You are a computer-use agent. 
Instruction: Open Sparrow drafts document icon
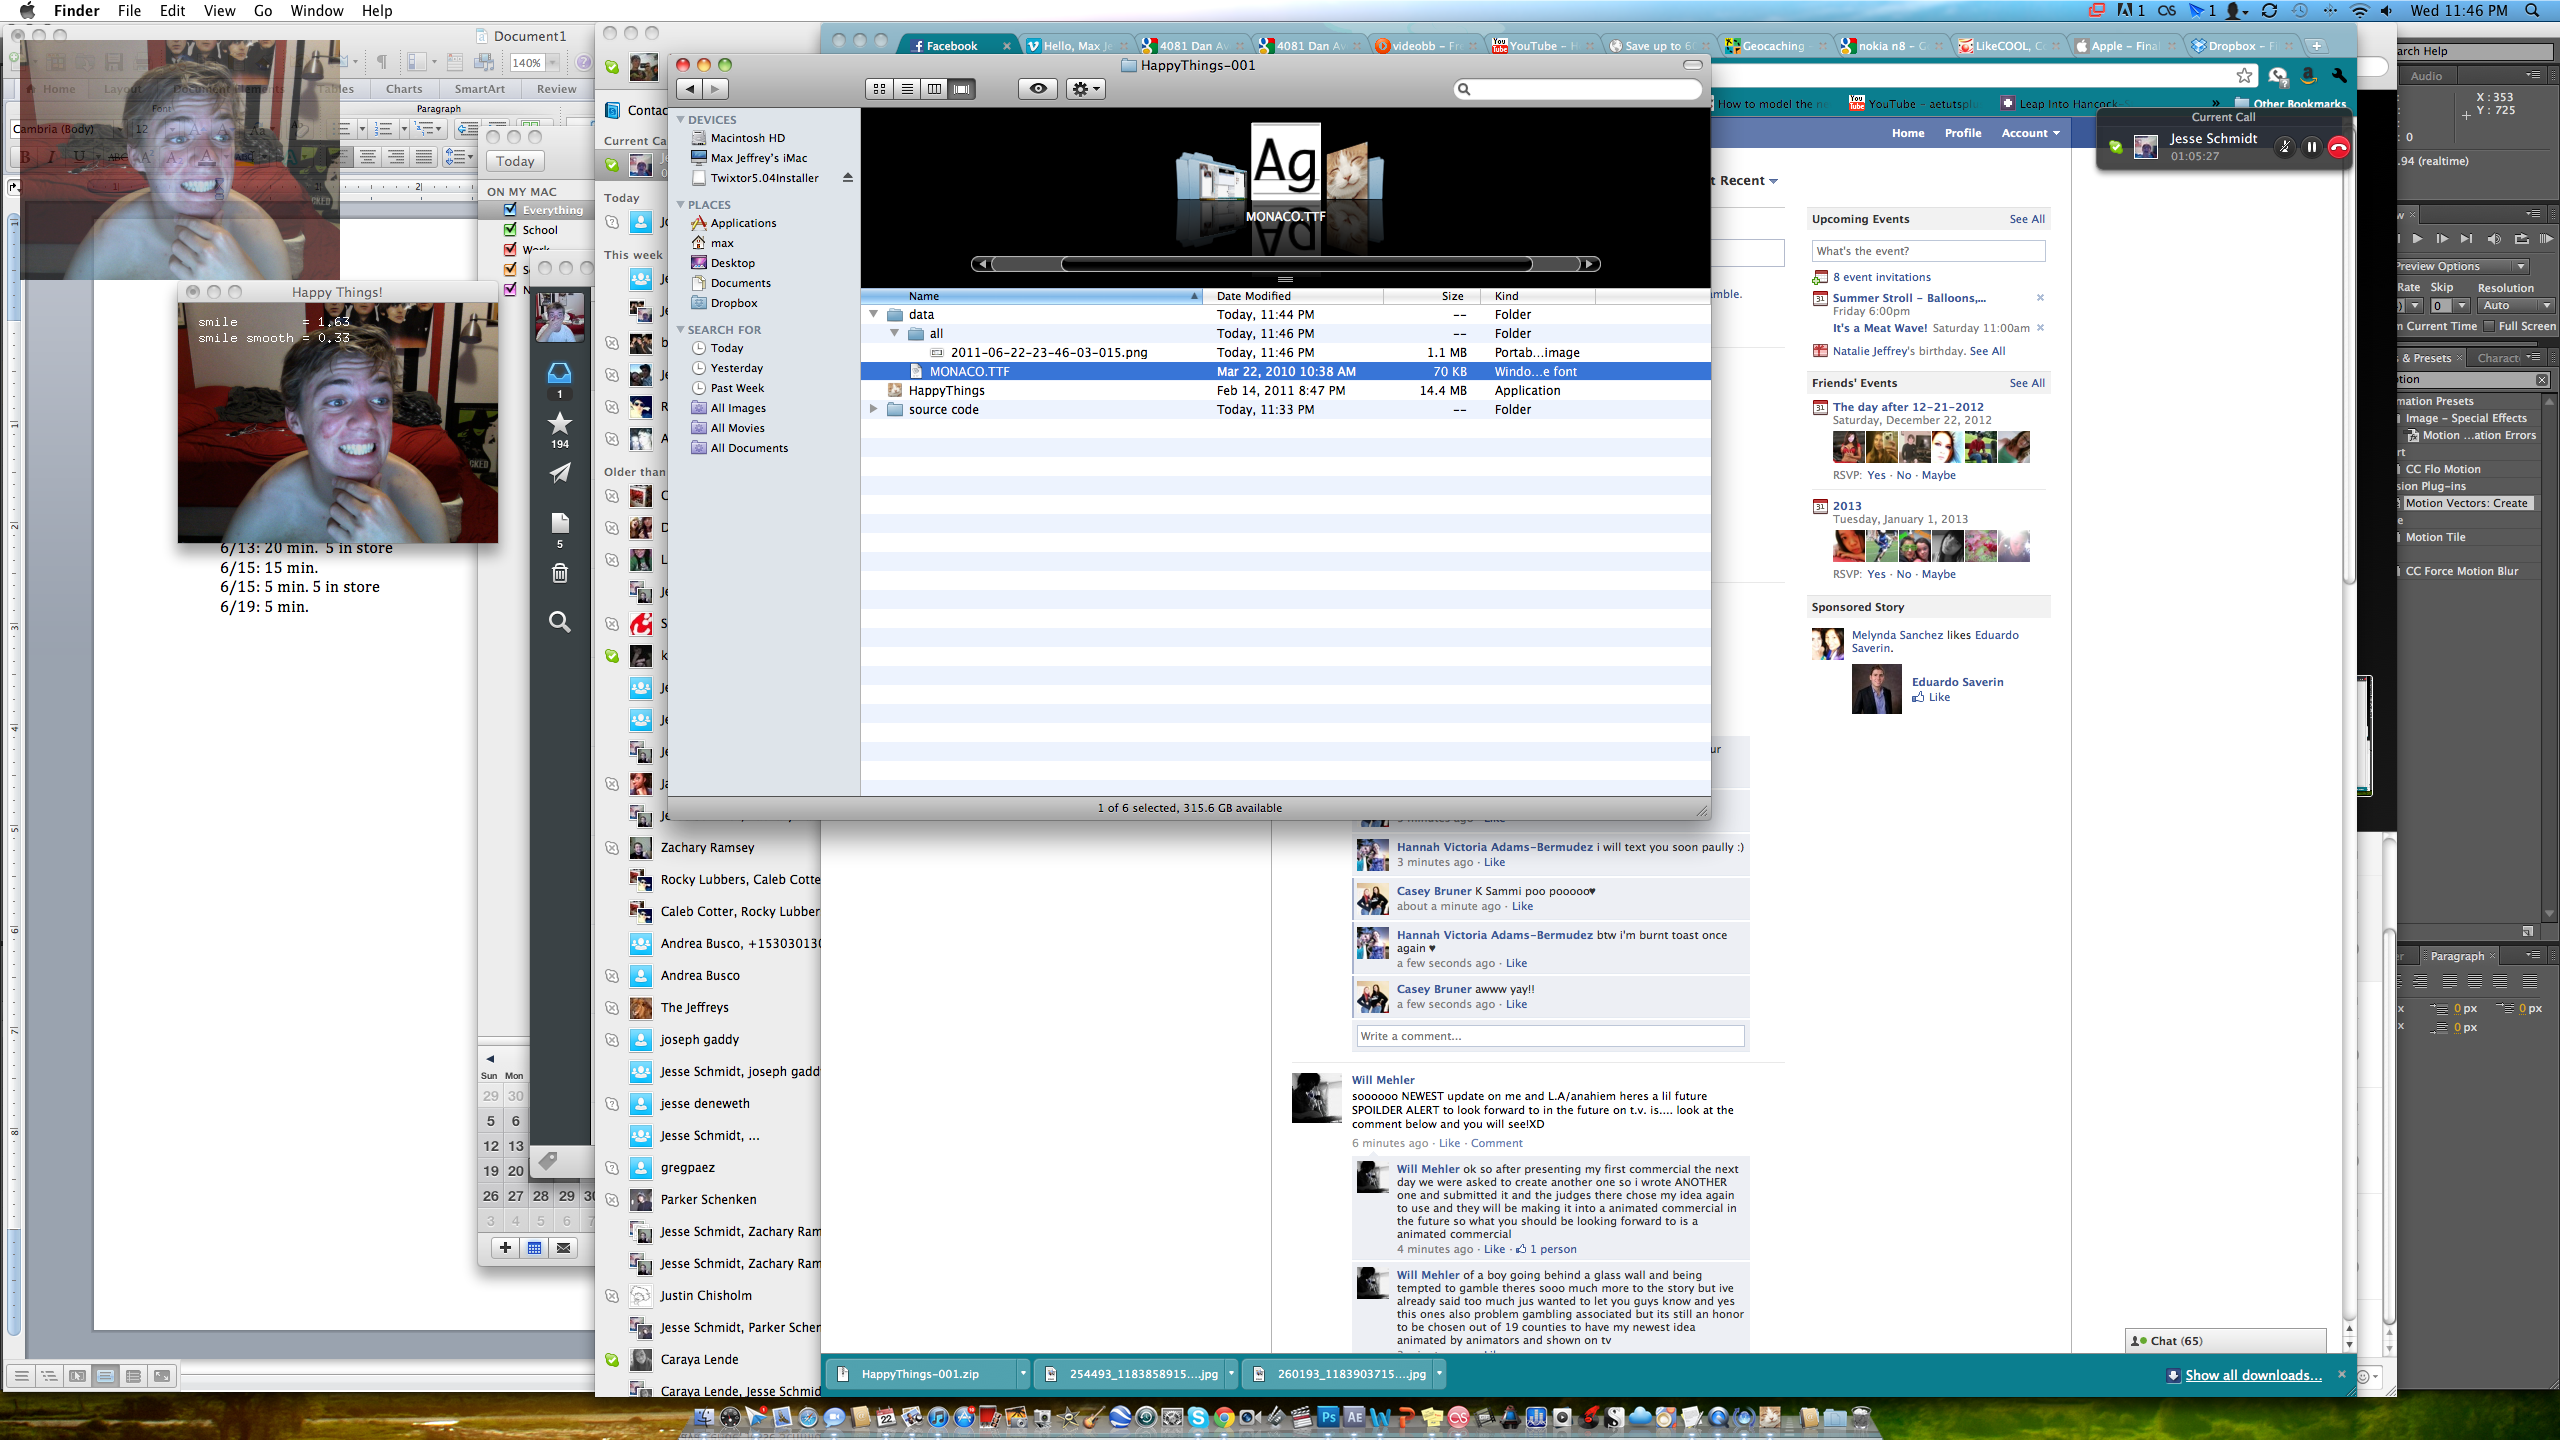[x=560, y=522]
